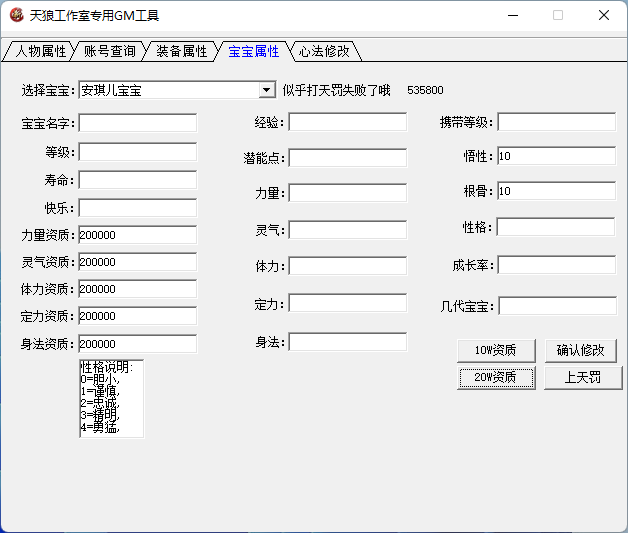The image size is (628, 533).
Task: Click the 20W资质 button
Action: [496, 378]
